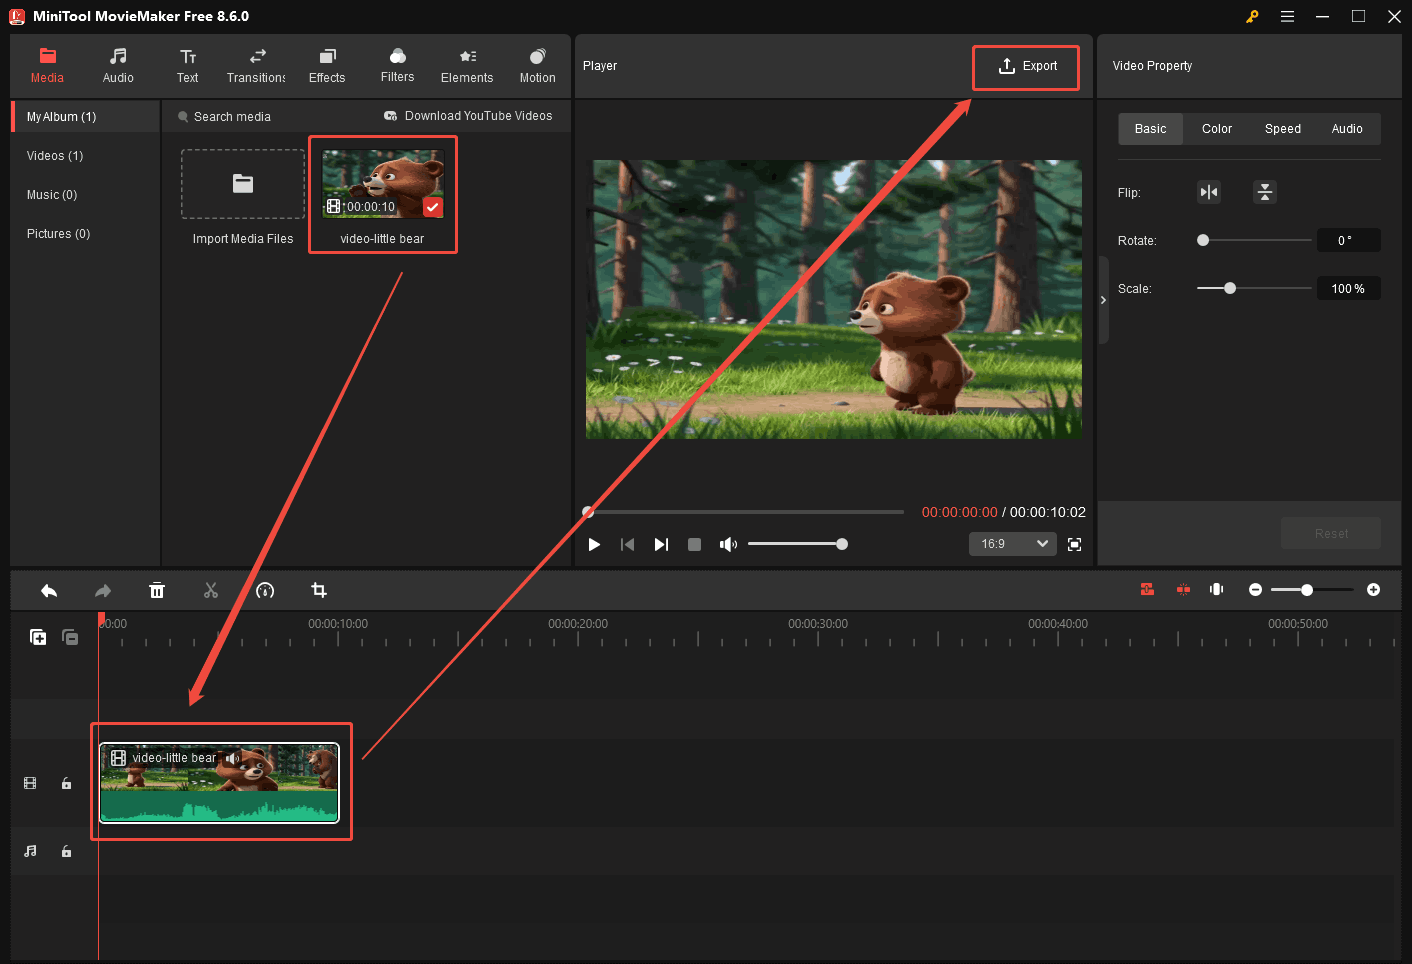Split the clip with scissors icon
Screen dimensions: 1412x964
pyautogui.click(x=211, y=591)
